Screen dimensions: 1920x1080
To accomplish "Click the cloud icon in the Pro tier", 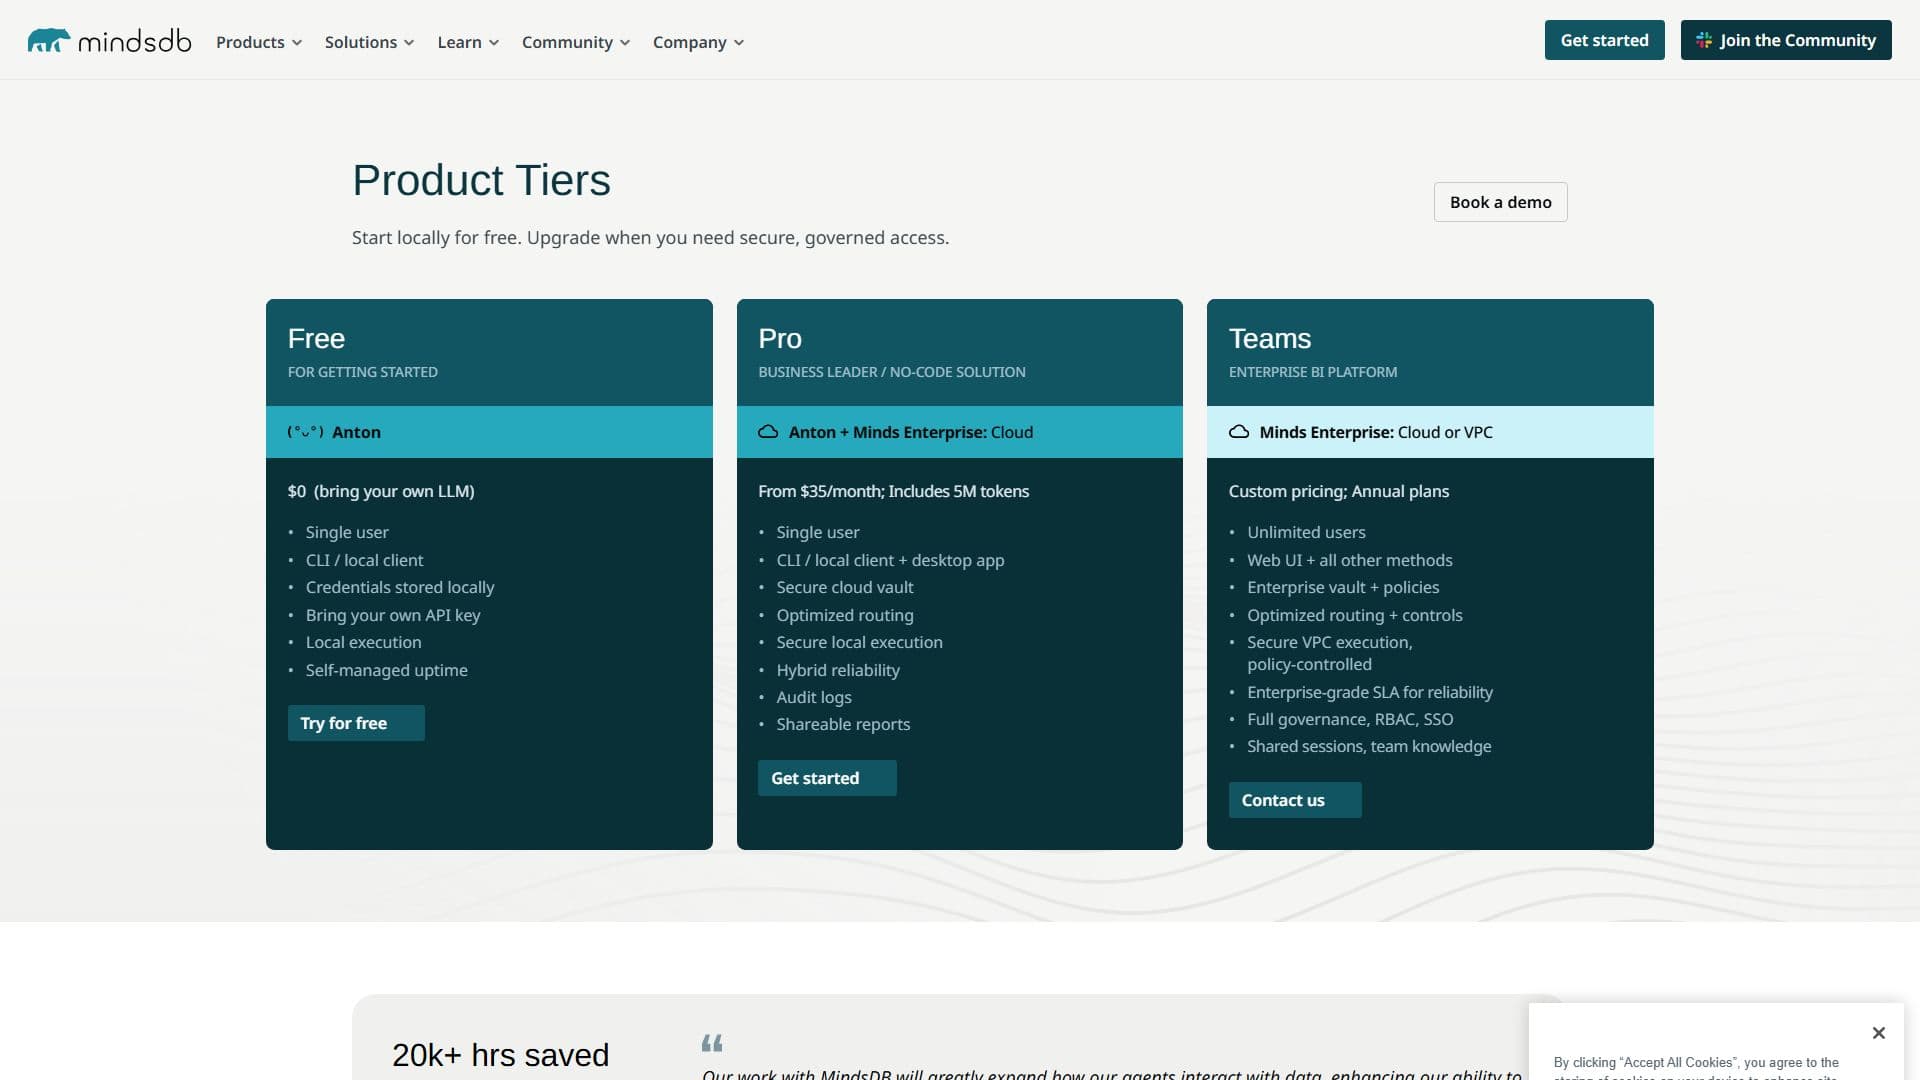I will click(x=768, y=432).
